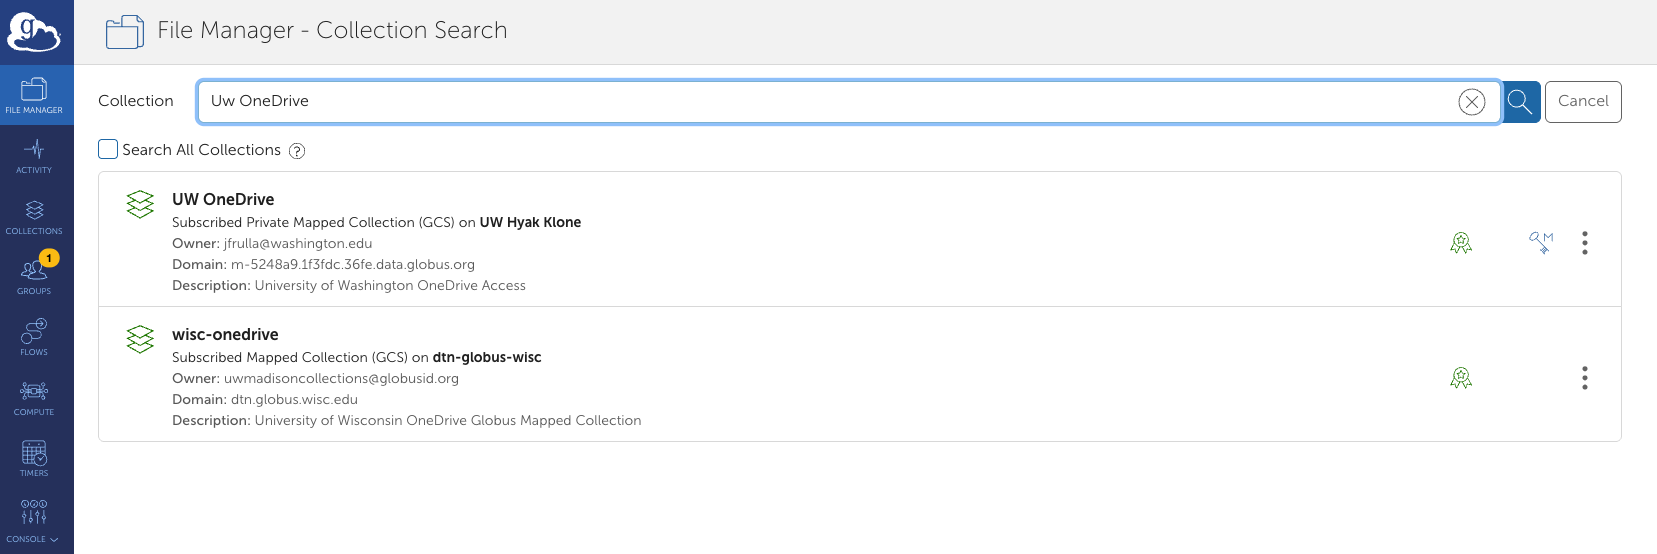The height and width of the screenshot is (554, 1657).
Task: Cancel the collection search
Action: click(1583, 101)
